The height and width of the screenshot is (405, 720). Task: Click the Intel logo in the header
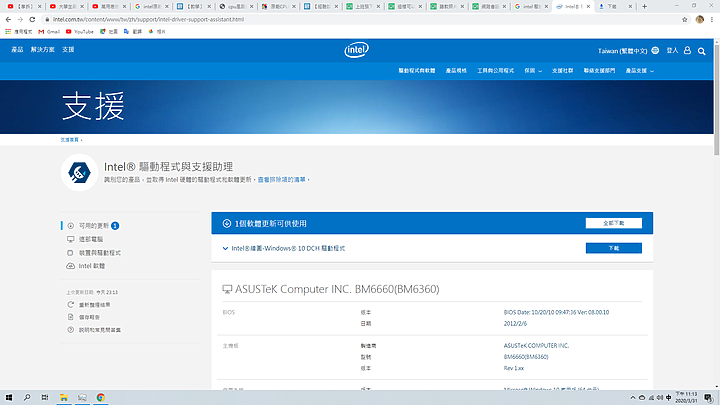tap(356, 50)
